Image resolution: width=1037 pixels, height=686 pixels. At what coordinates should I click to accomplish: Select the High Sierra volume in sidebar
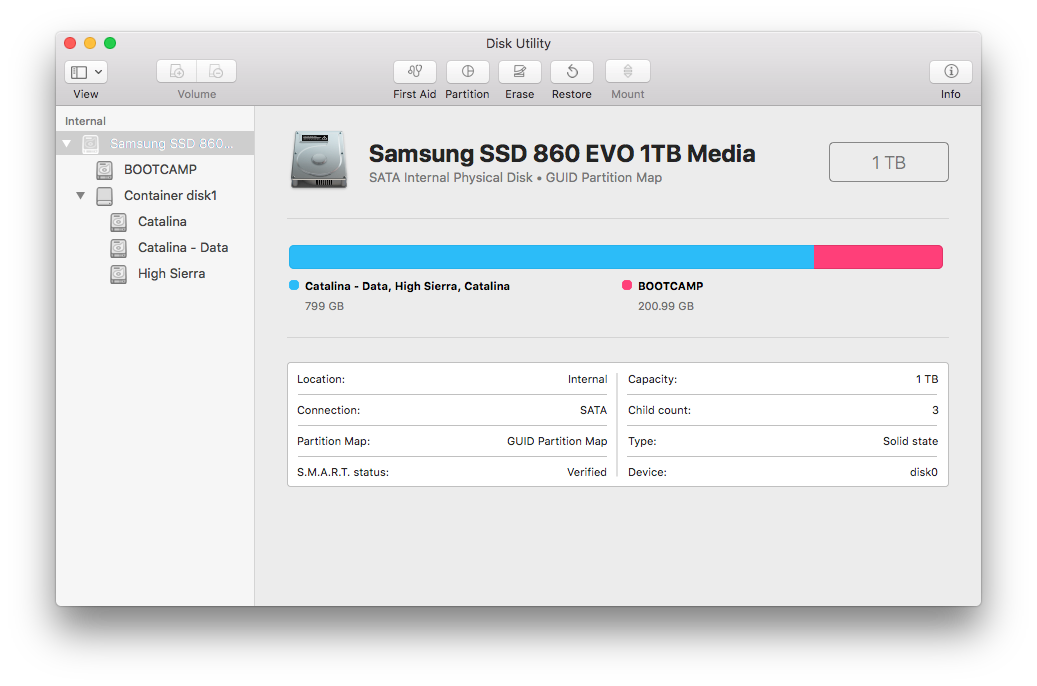pyautogui.click(x=155, y=273)
